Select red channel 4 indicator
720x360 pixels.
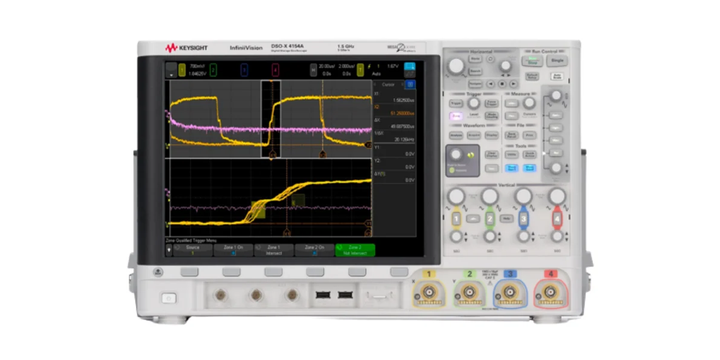pos(275,70)
